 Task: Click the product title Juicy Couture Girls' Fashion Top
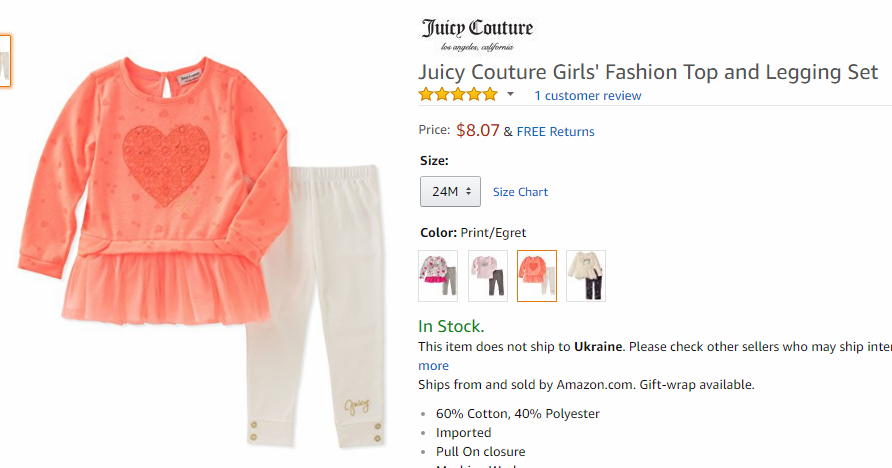coord(648,72)
